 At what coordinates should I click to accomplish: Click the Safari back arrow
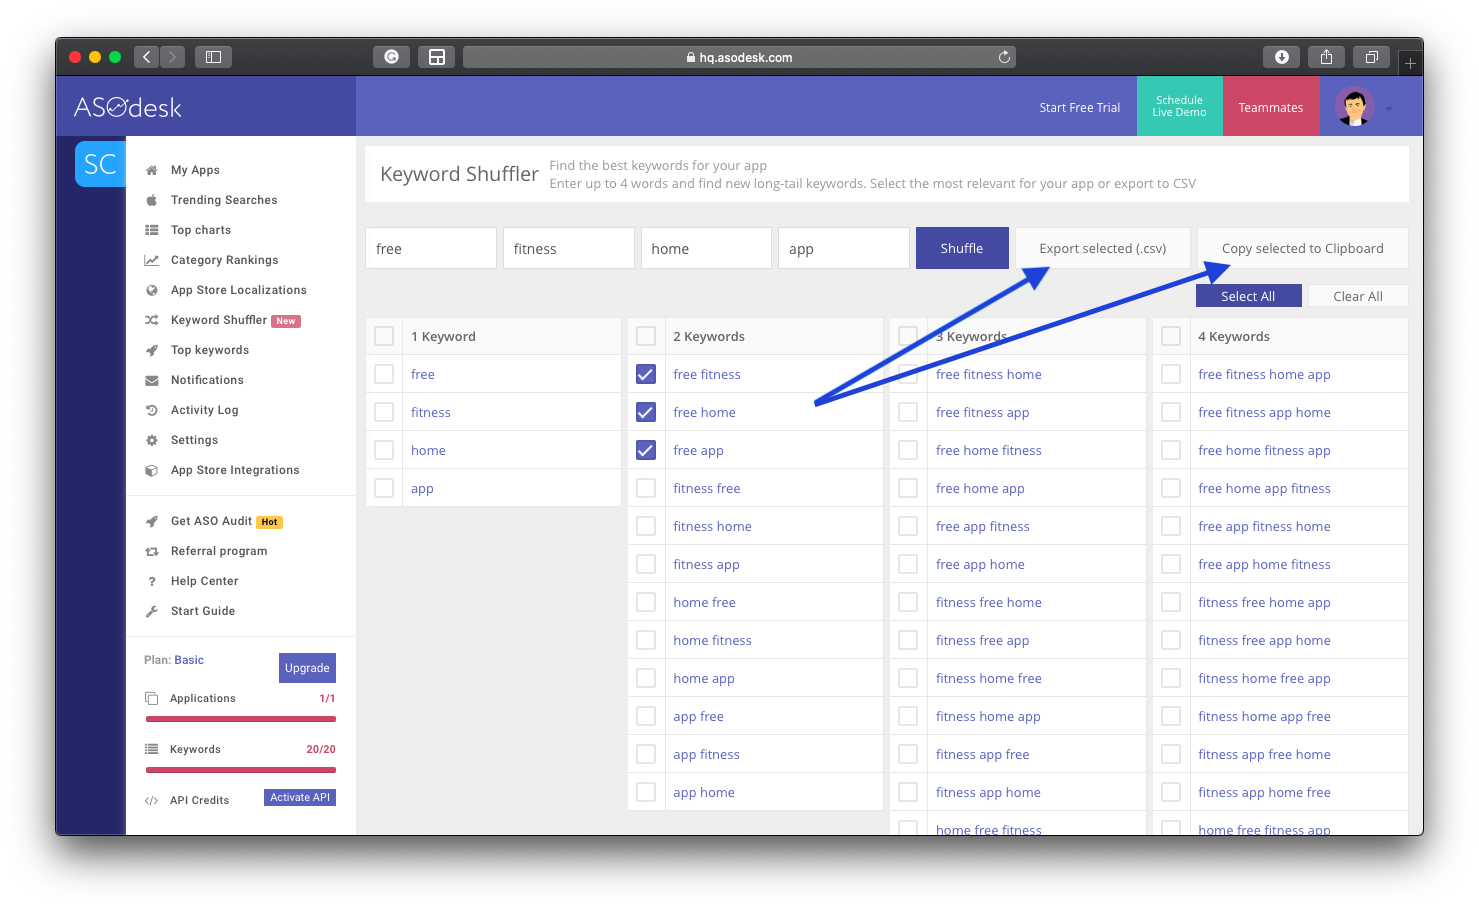pyautogui.click(x=146, y=57)
